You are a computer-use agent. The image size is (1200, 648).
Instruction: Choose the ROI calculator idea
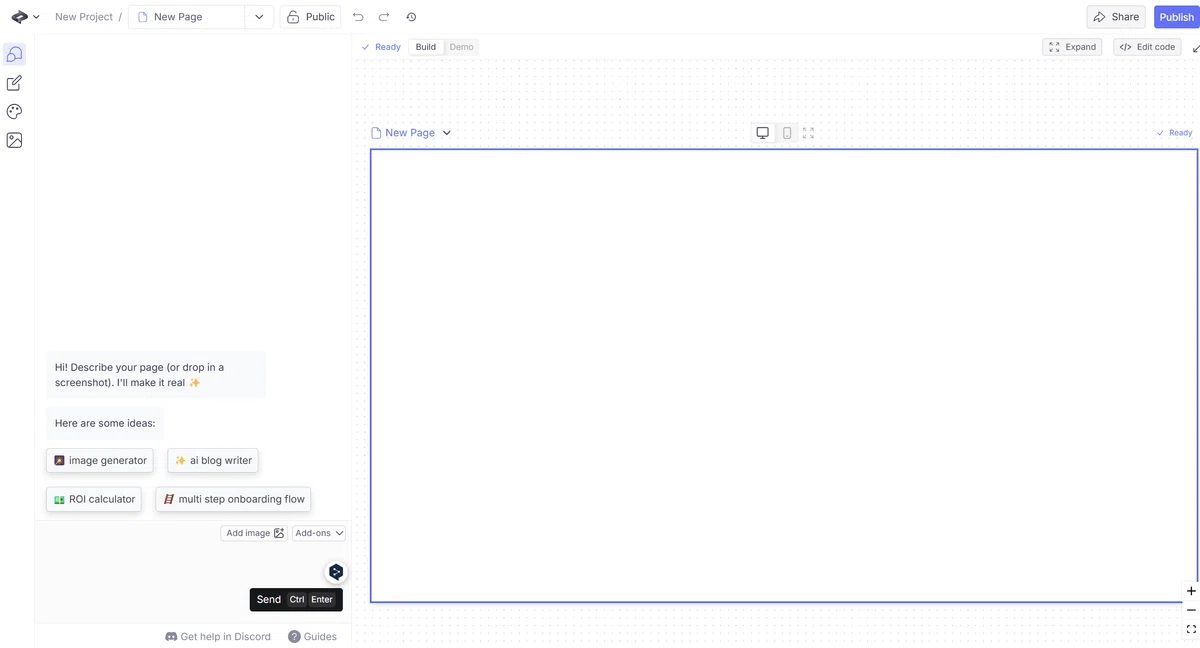pyautogui.click(x=94, y=499)
